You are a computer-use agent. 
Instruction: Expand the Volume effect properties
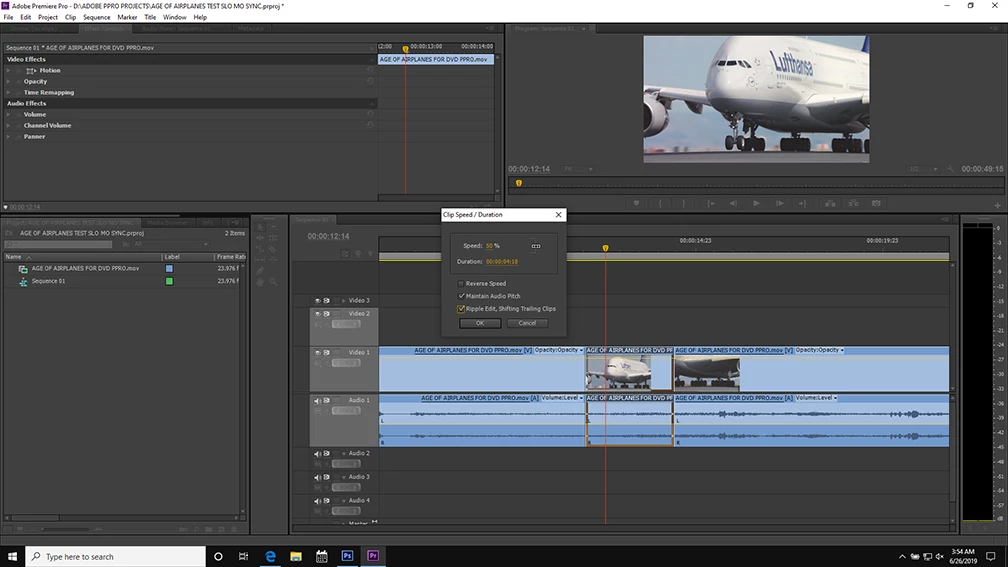click(8, 114)
